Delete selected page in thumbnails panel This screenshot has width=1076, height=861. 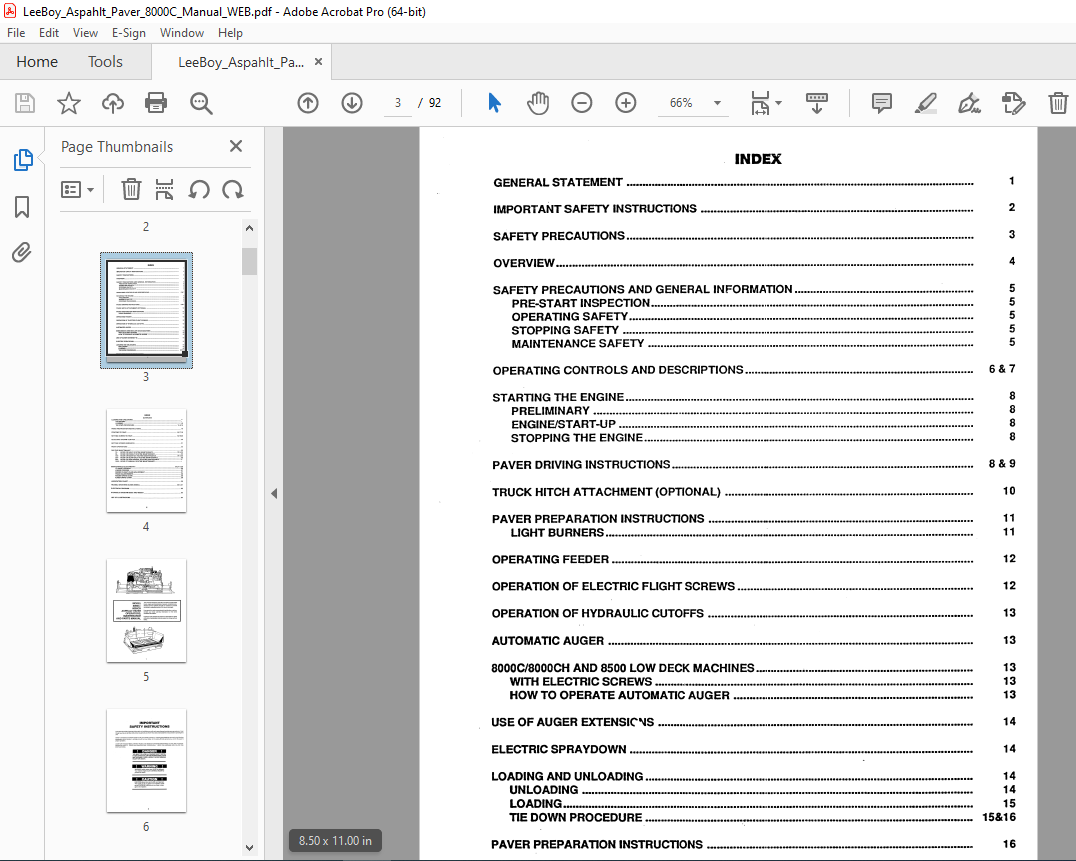coord(131,189)
